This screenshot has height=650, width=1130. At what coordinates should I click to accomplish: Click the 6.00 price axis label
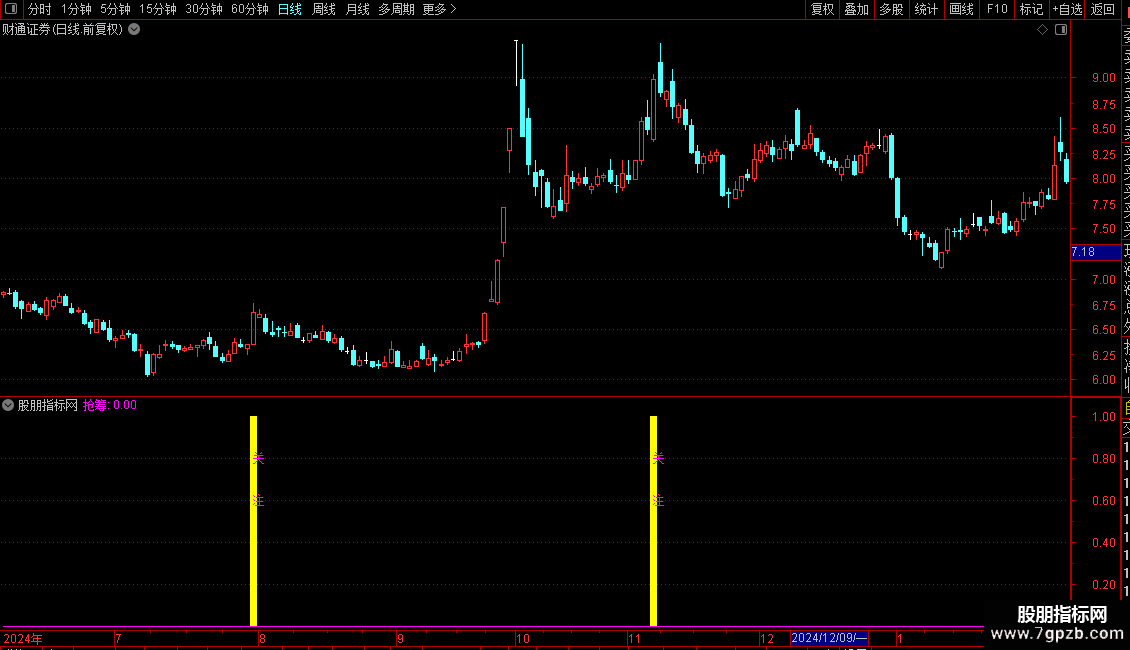click(x=1103, y=380)
